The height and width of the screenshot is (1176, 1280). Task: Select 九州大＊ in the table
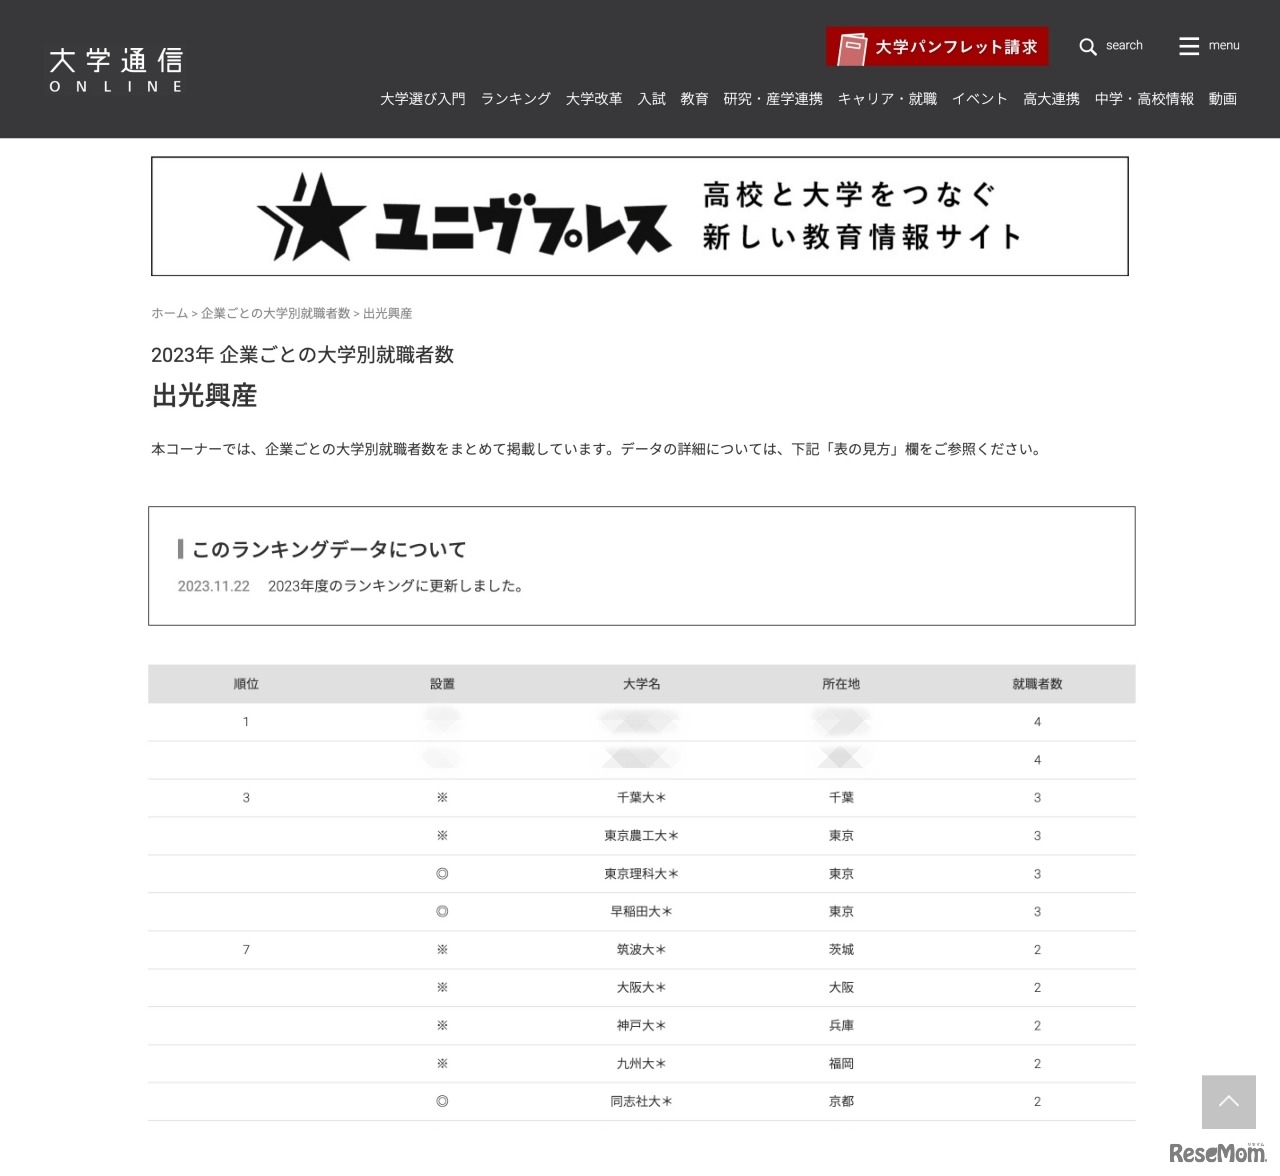(x=641, y=1064)
